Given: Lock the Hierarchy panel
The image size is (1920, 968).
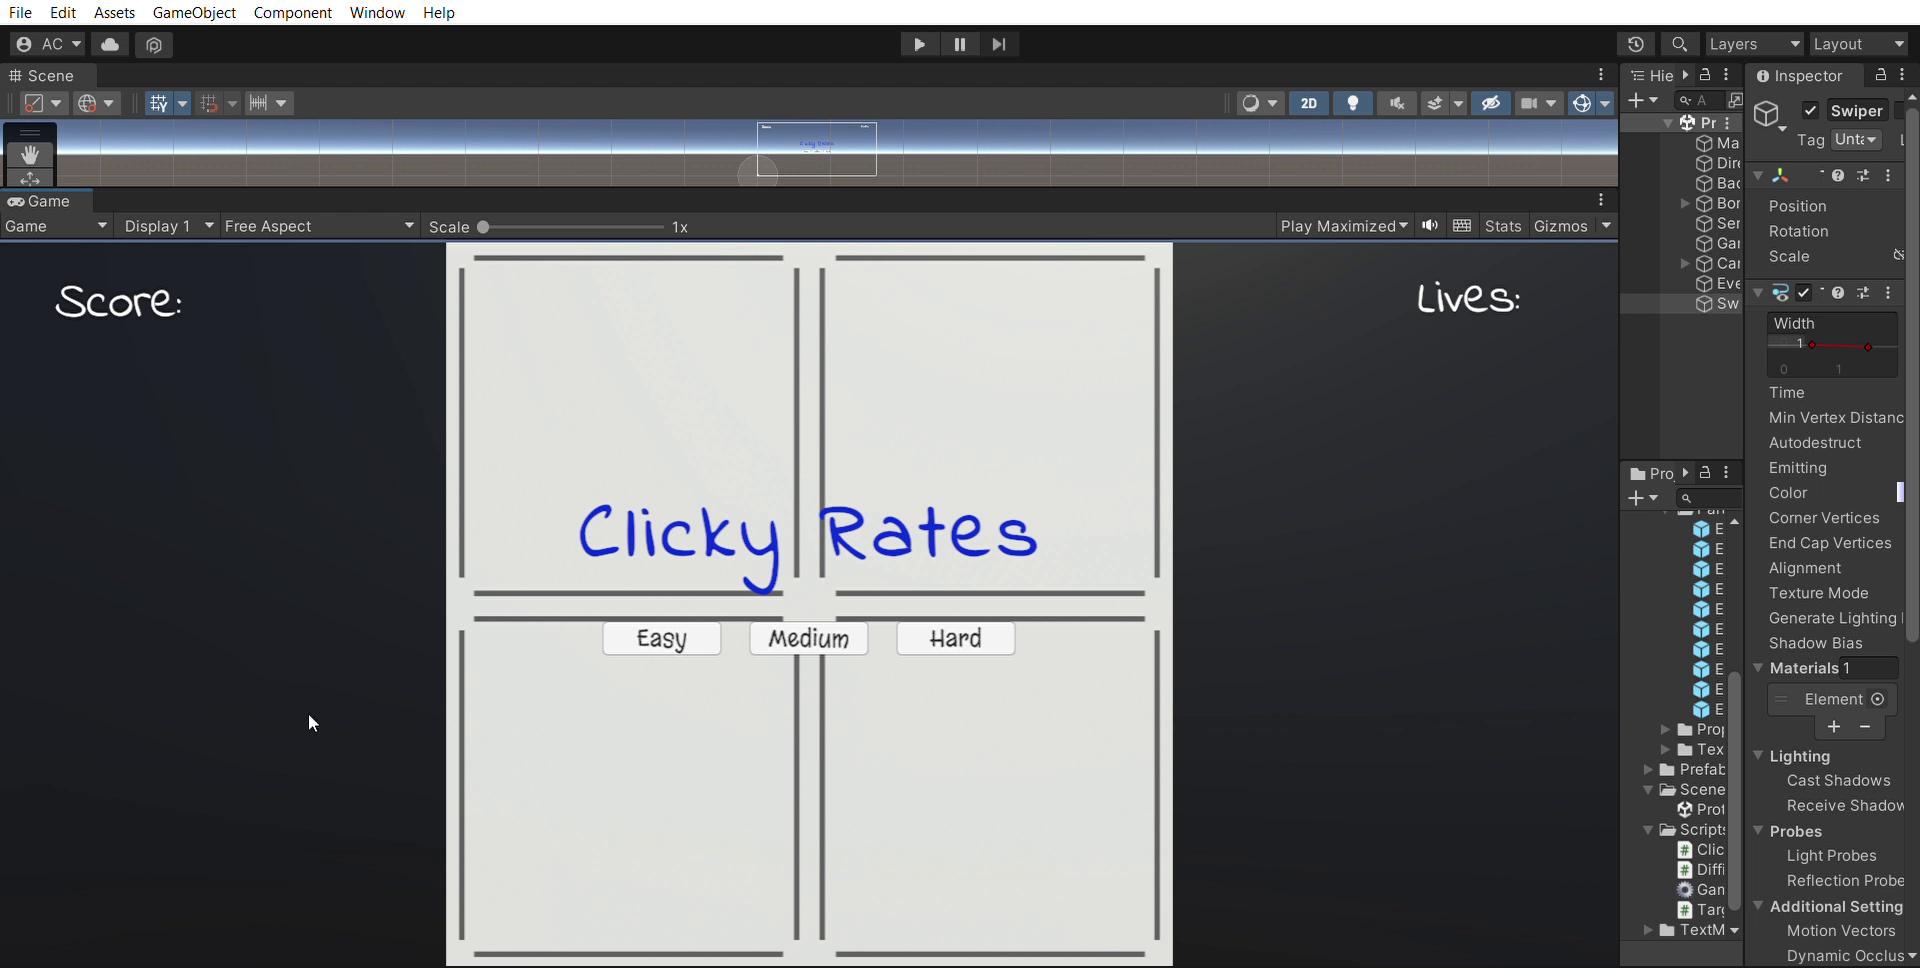Looking at the screenshot, I should pos(1706,75).
